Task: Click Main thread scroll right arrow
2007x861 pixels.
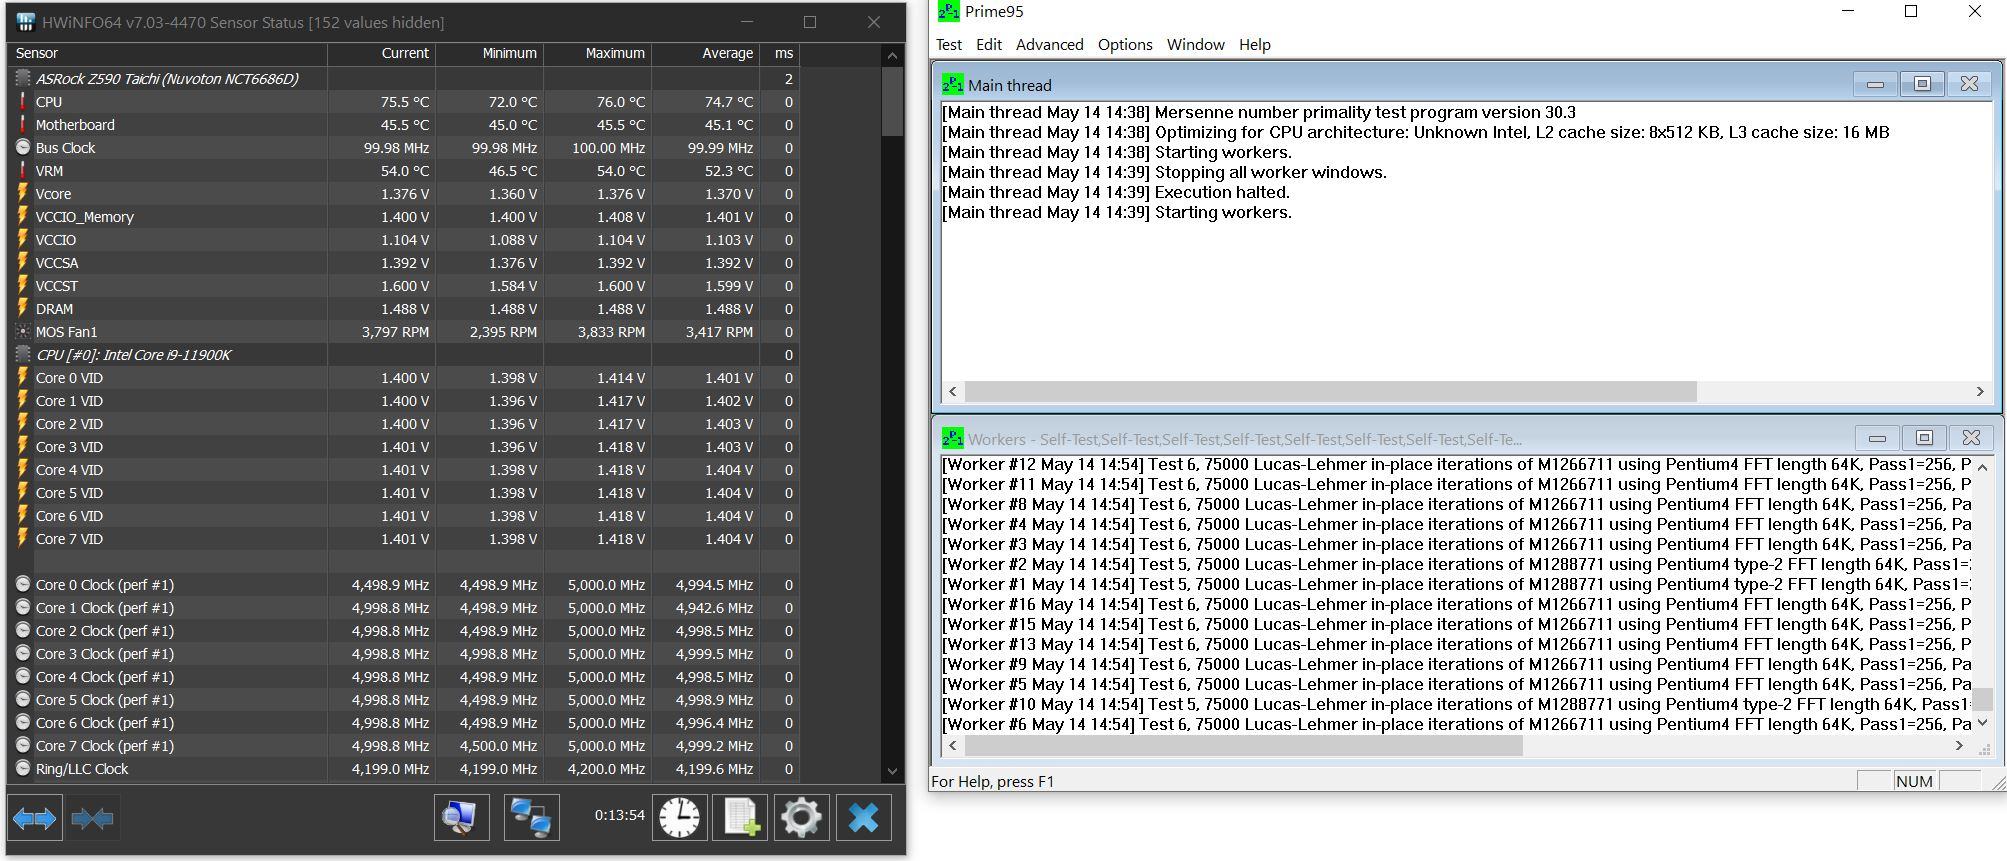Action: coord(1979,391)
